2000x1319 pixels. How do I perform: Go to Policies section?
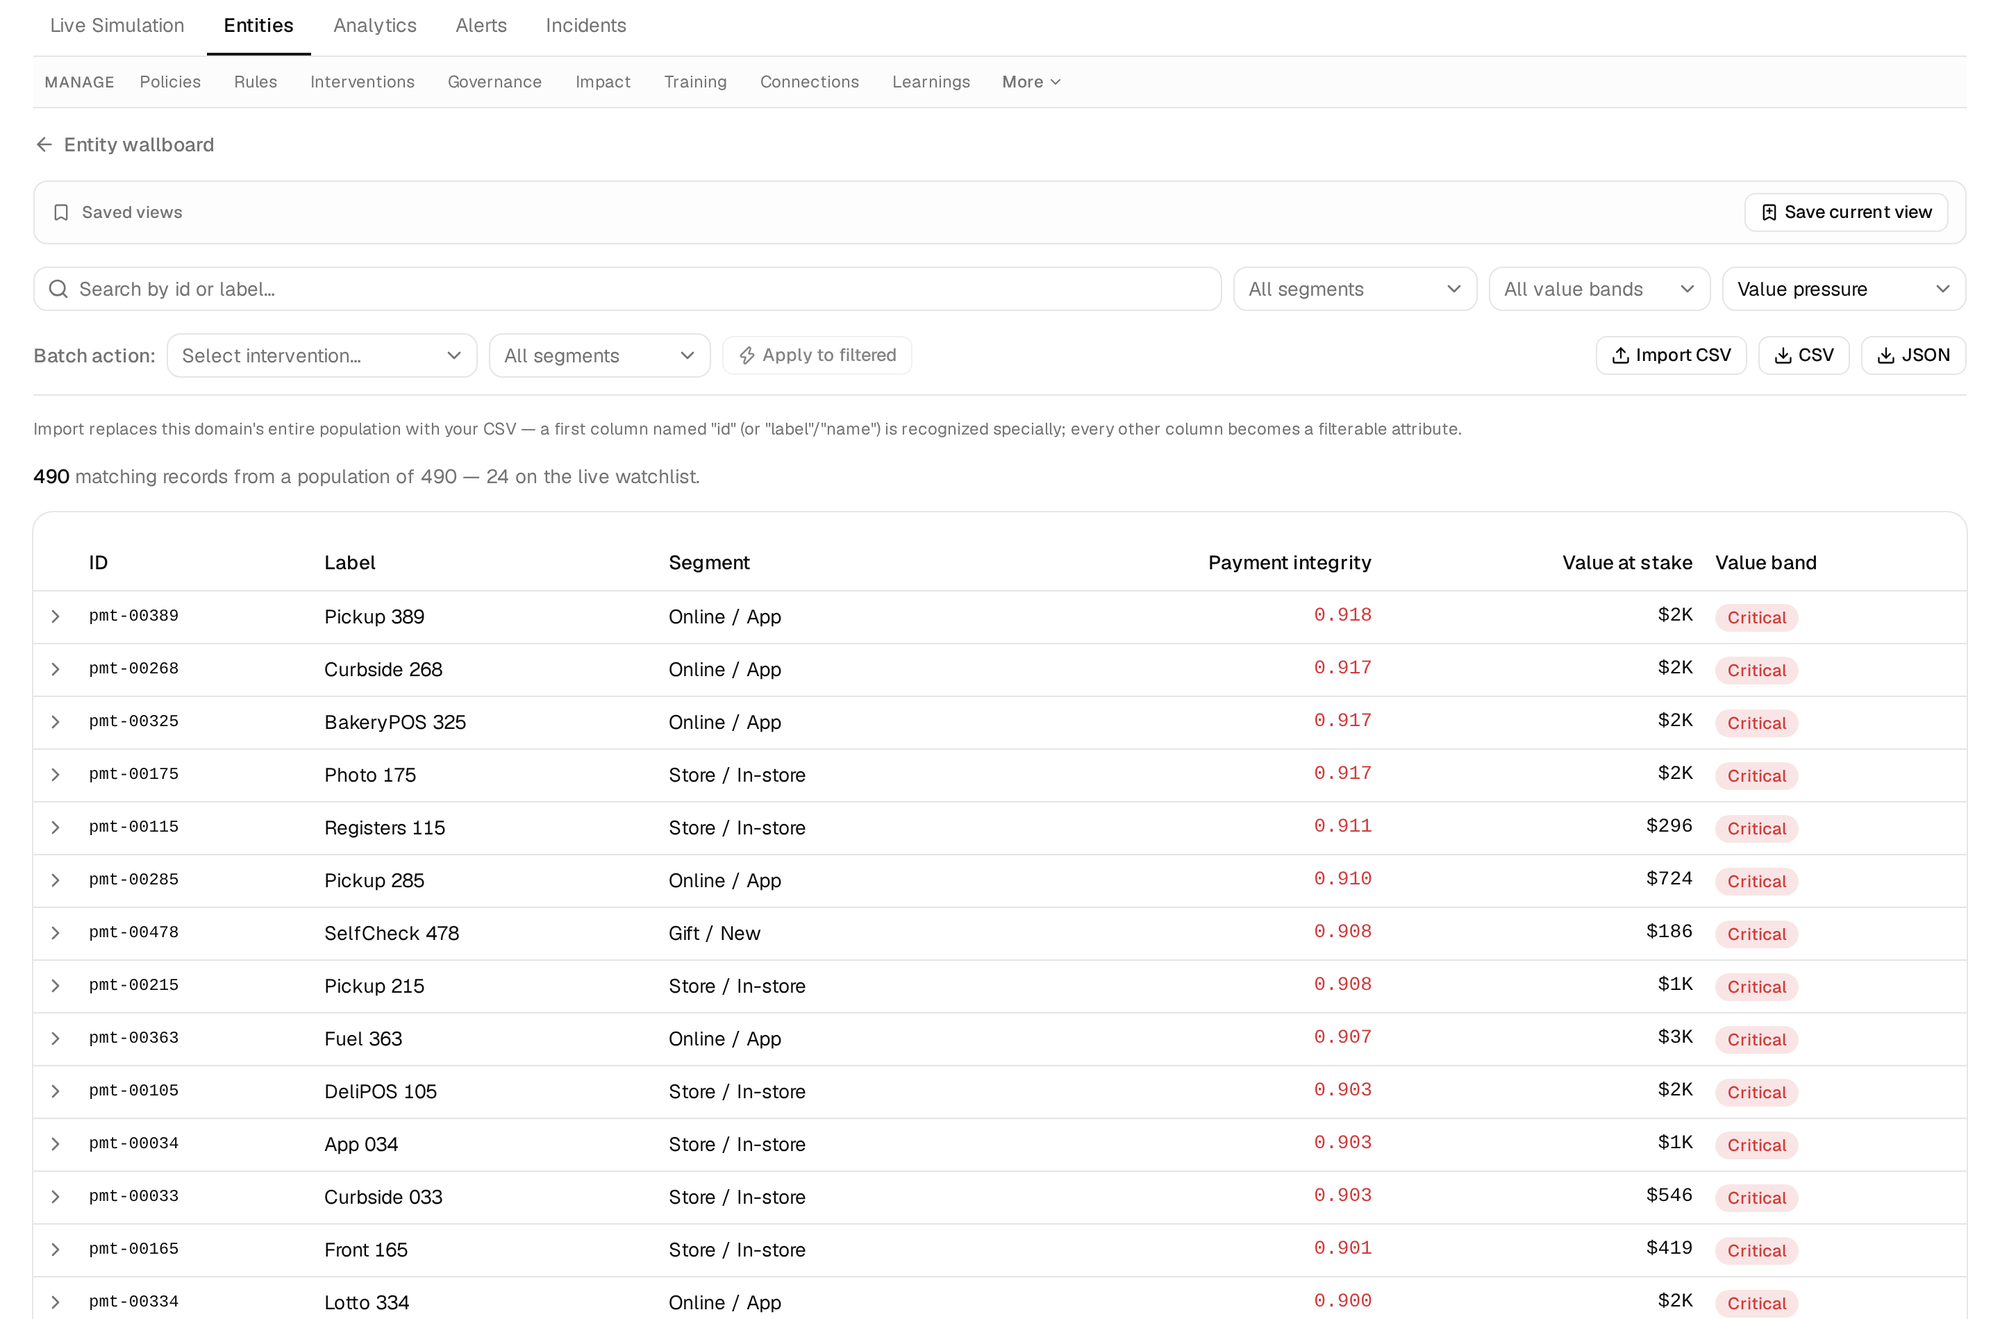[x=170, y=82]
